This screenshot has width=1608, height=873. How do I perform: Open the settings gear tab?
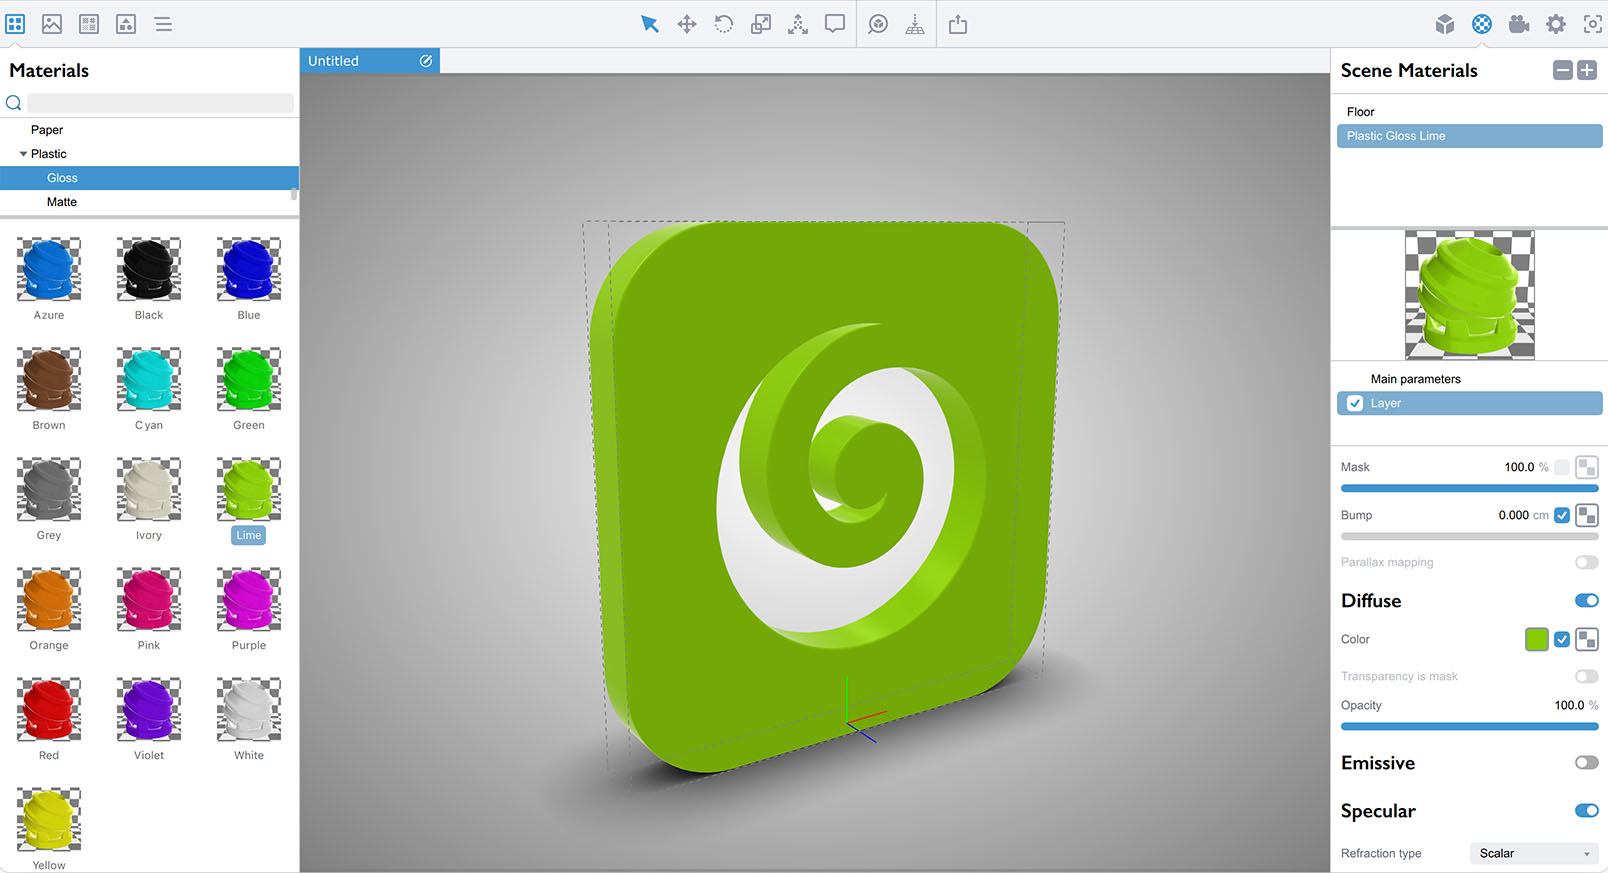click(1556, 24)
